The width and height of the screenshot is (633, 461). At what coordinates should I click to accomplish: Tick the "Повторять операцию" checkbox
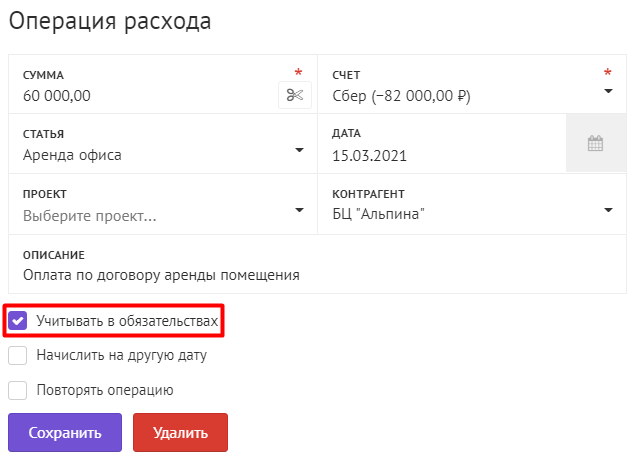pos(17,390)
